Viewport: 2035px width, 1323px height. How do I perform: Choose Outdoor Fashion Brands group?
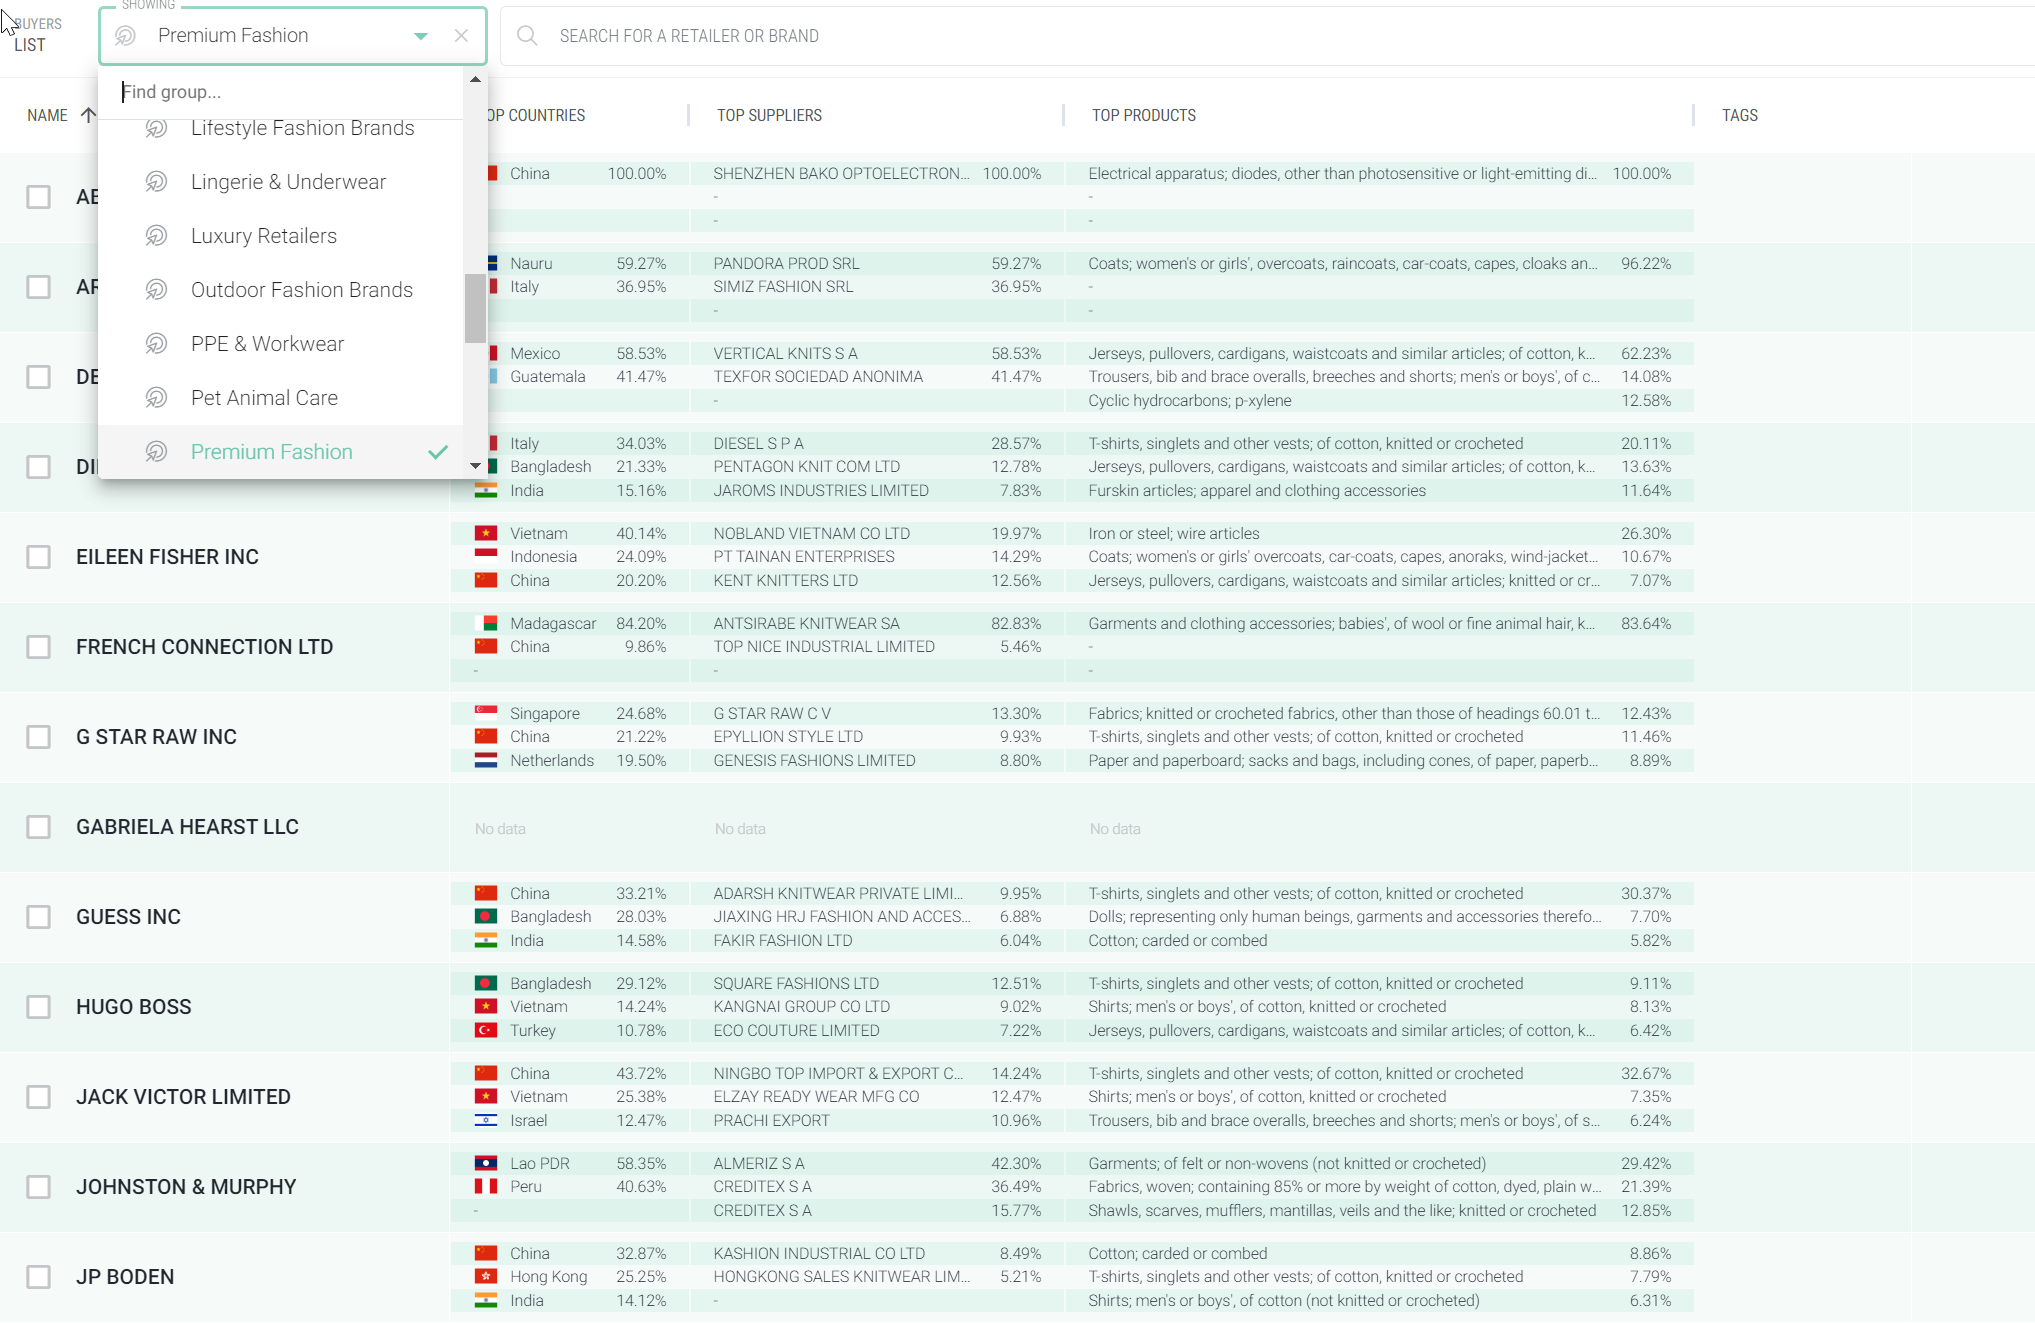(280, 290)
